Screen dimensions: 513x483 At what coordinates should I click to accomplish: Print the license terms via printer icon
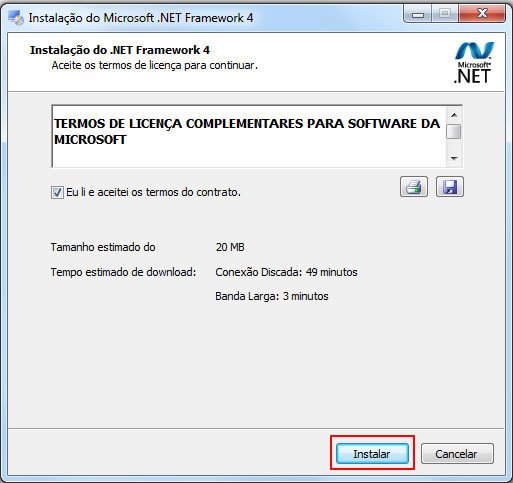pos(414,187)
